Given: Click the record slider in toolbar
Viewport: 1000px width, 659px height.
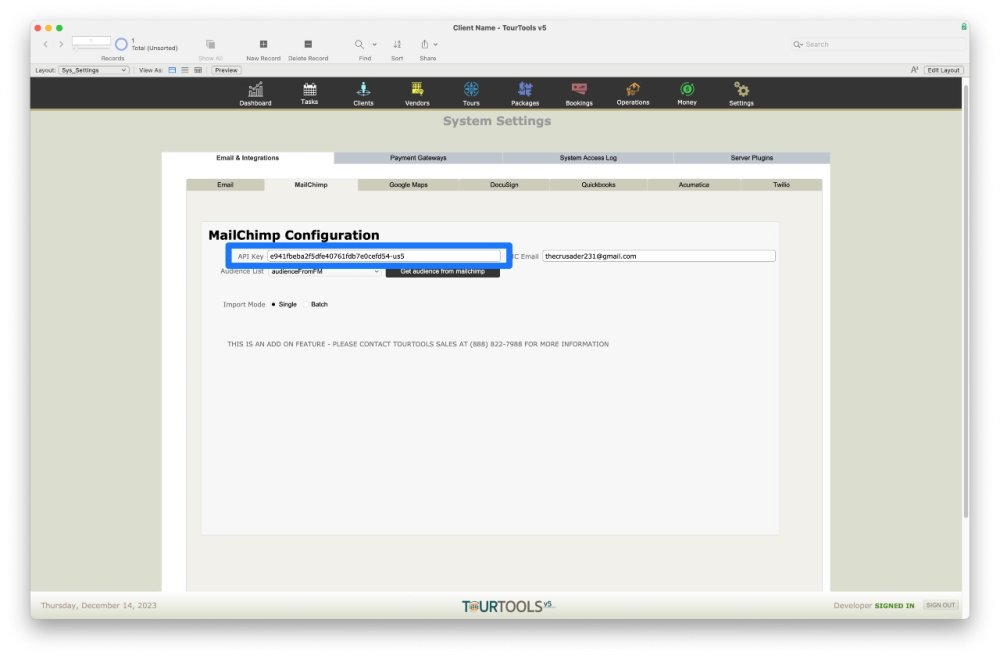Looking at the screenshot, I should [91, 48].
